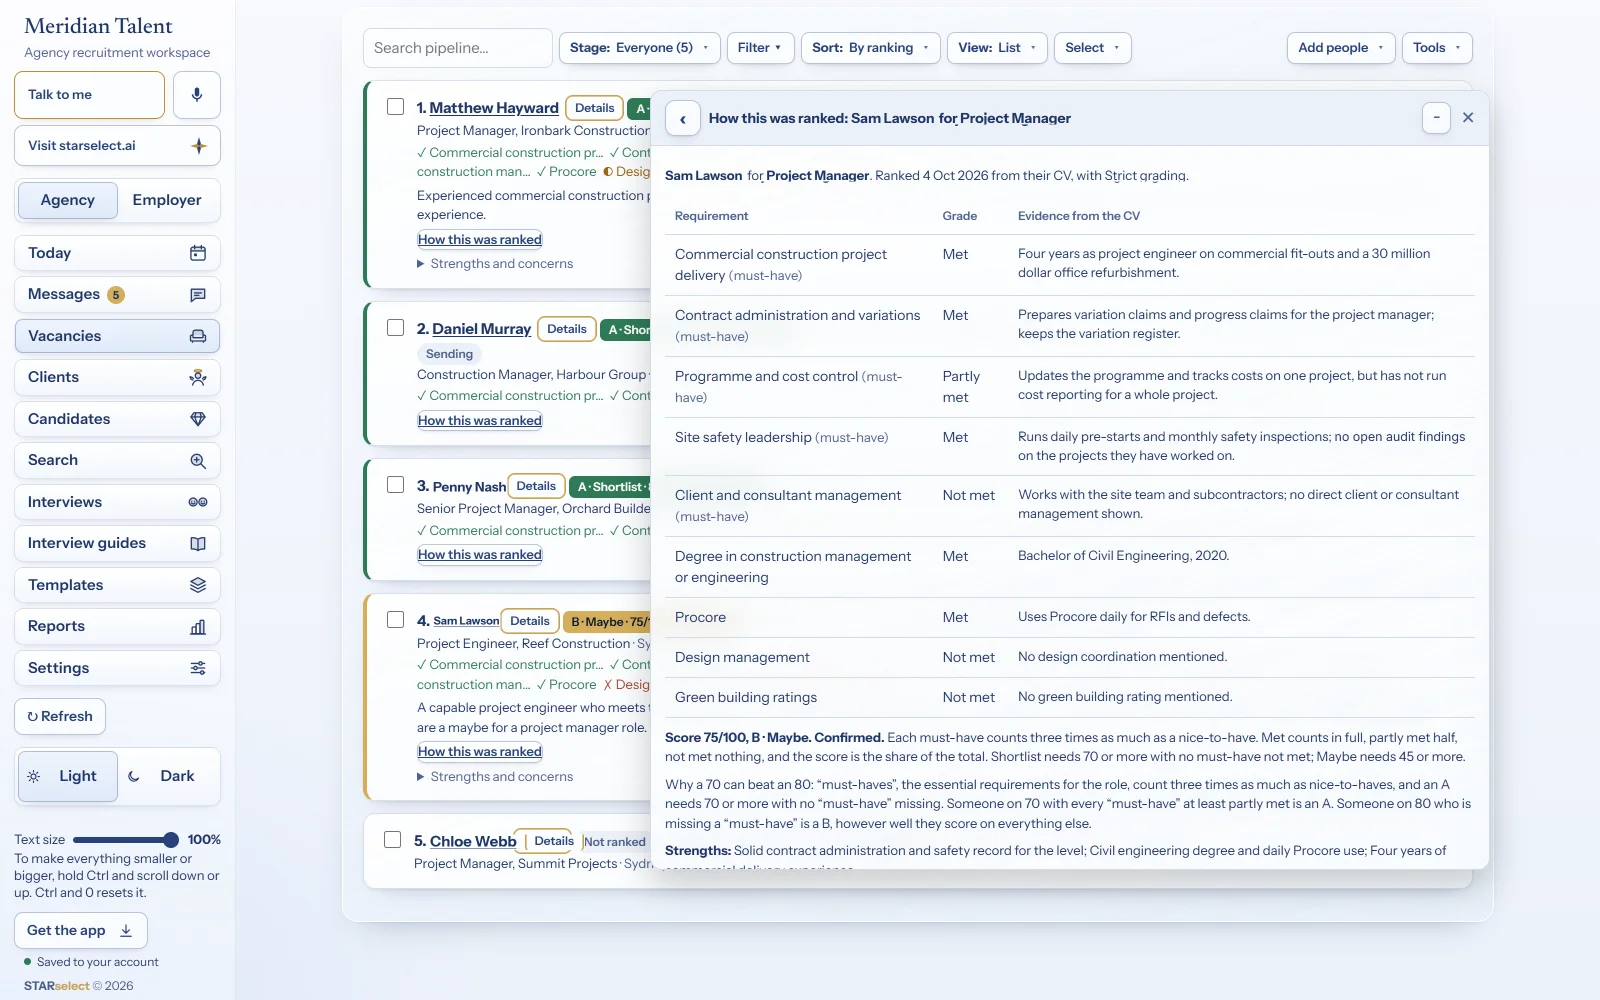Click the magnifier icon beside Search
This screenshot has height=1000, width=1600.
tap(198, 460)
